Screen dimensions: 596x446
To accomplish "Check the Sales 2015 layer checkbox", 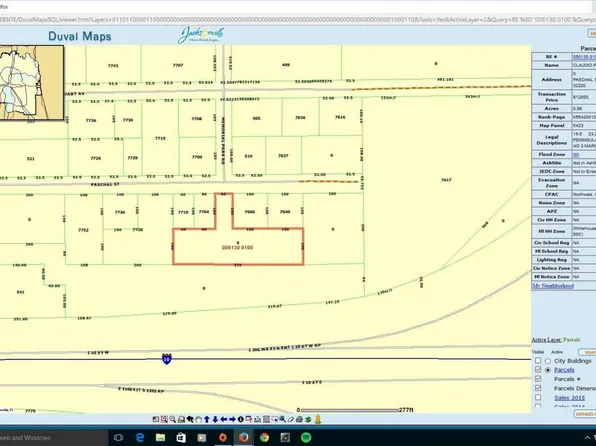I will pos(538,397).
